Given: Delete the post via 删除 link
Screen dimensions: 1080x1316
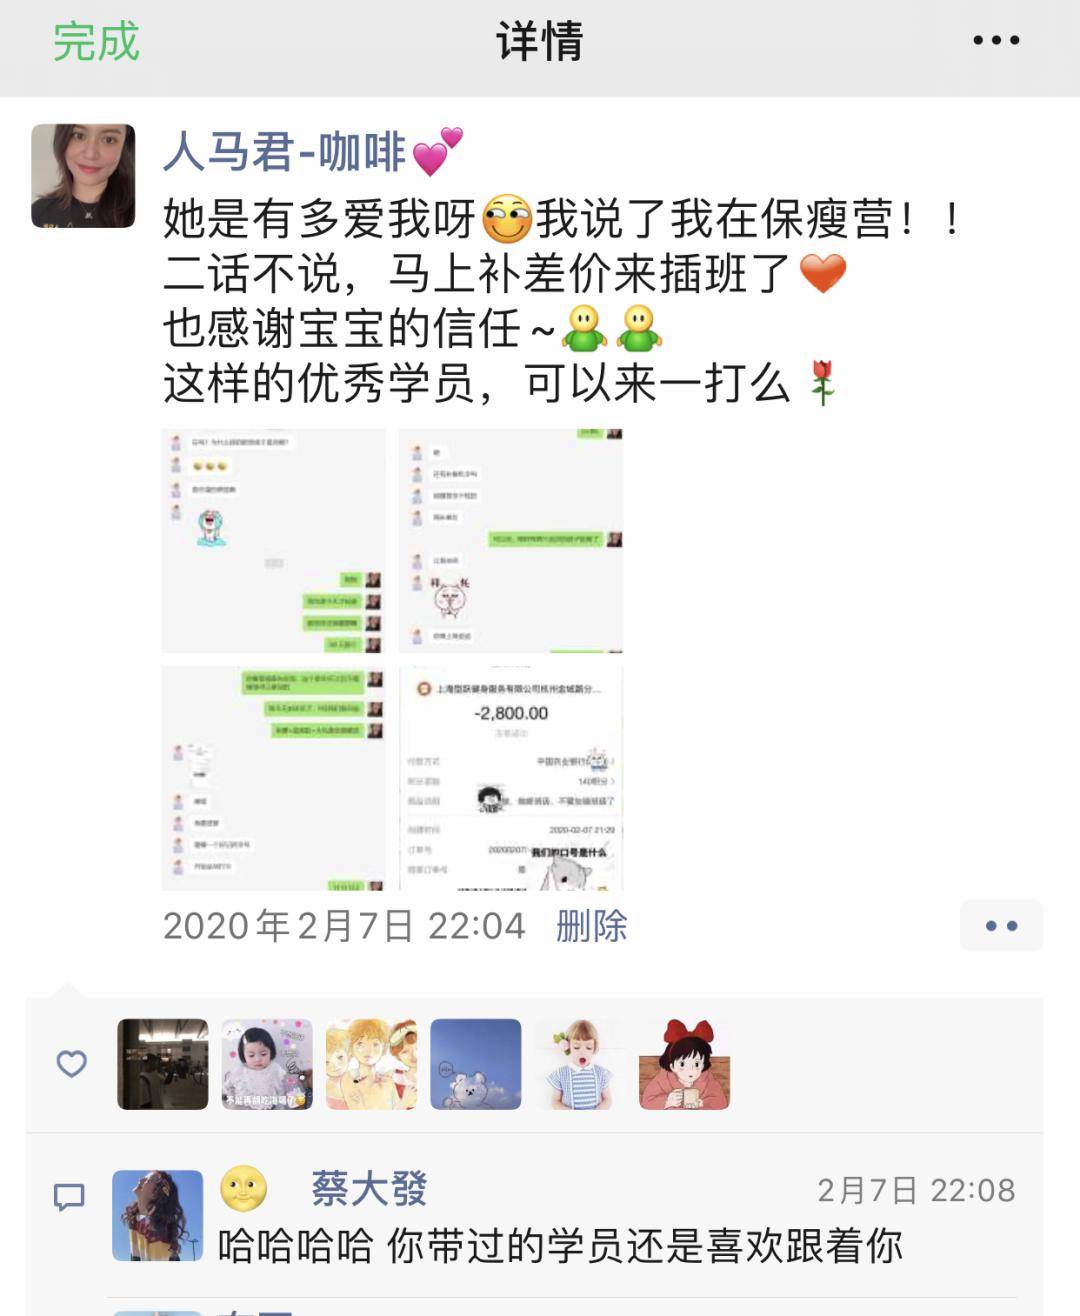Looking at the screenshot, I should coord(592,926).
